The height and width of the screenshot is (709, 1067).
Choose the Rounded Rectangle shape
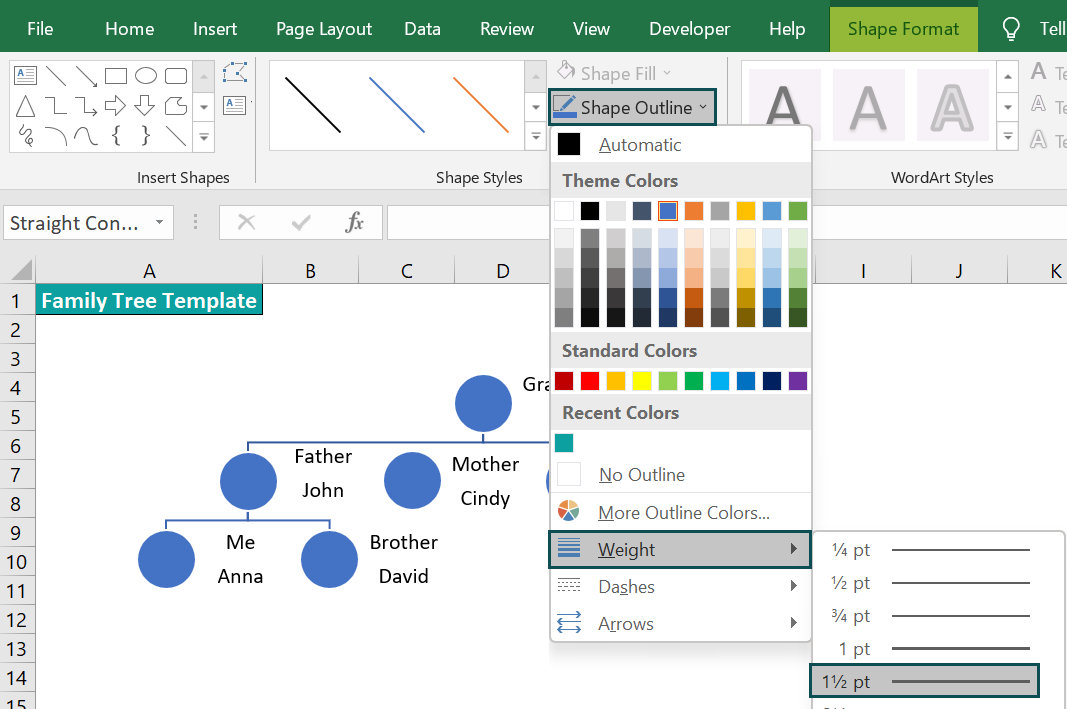pos(176,75)
